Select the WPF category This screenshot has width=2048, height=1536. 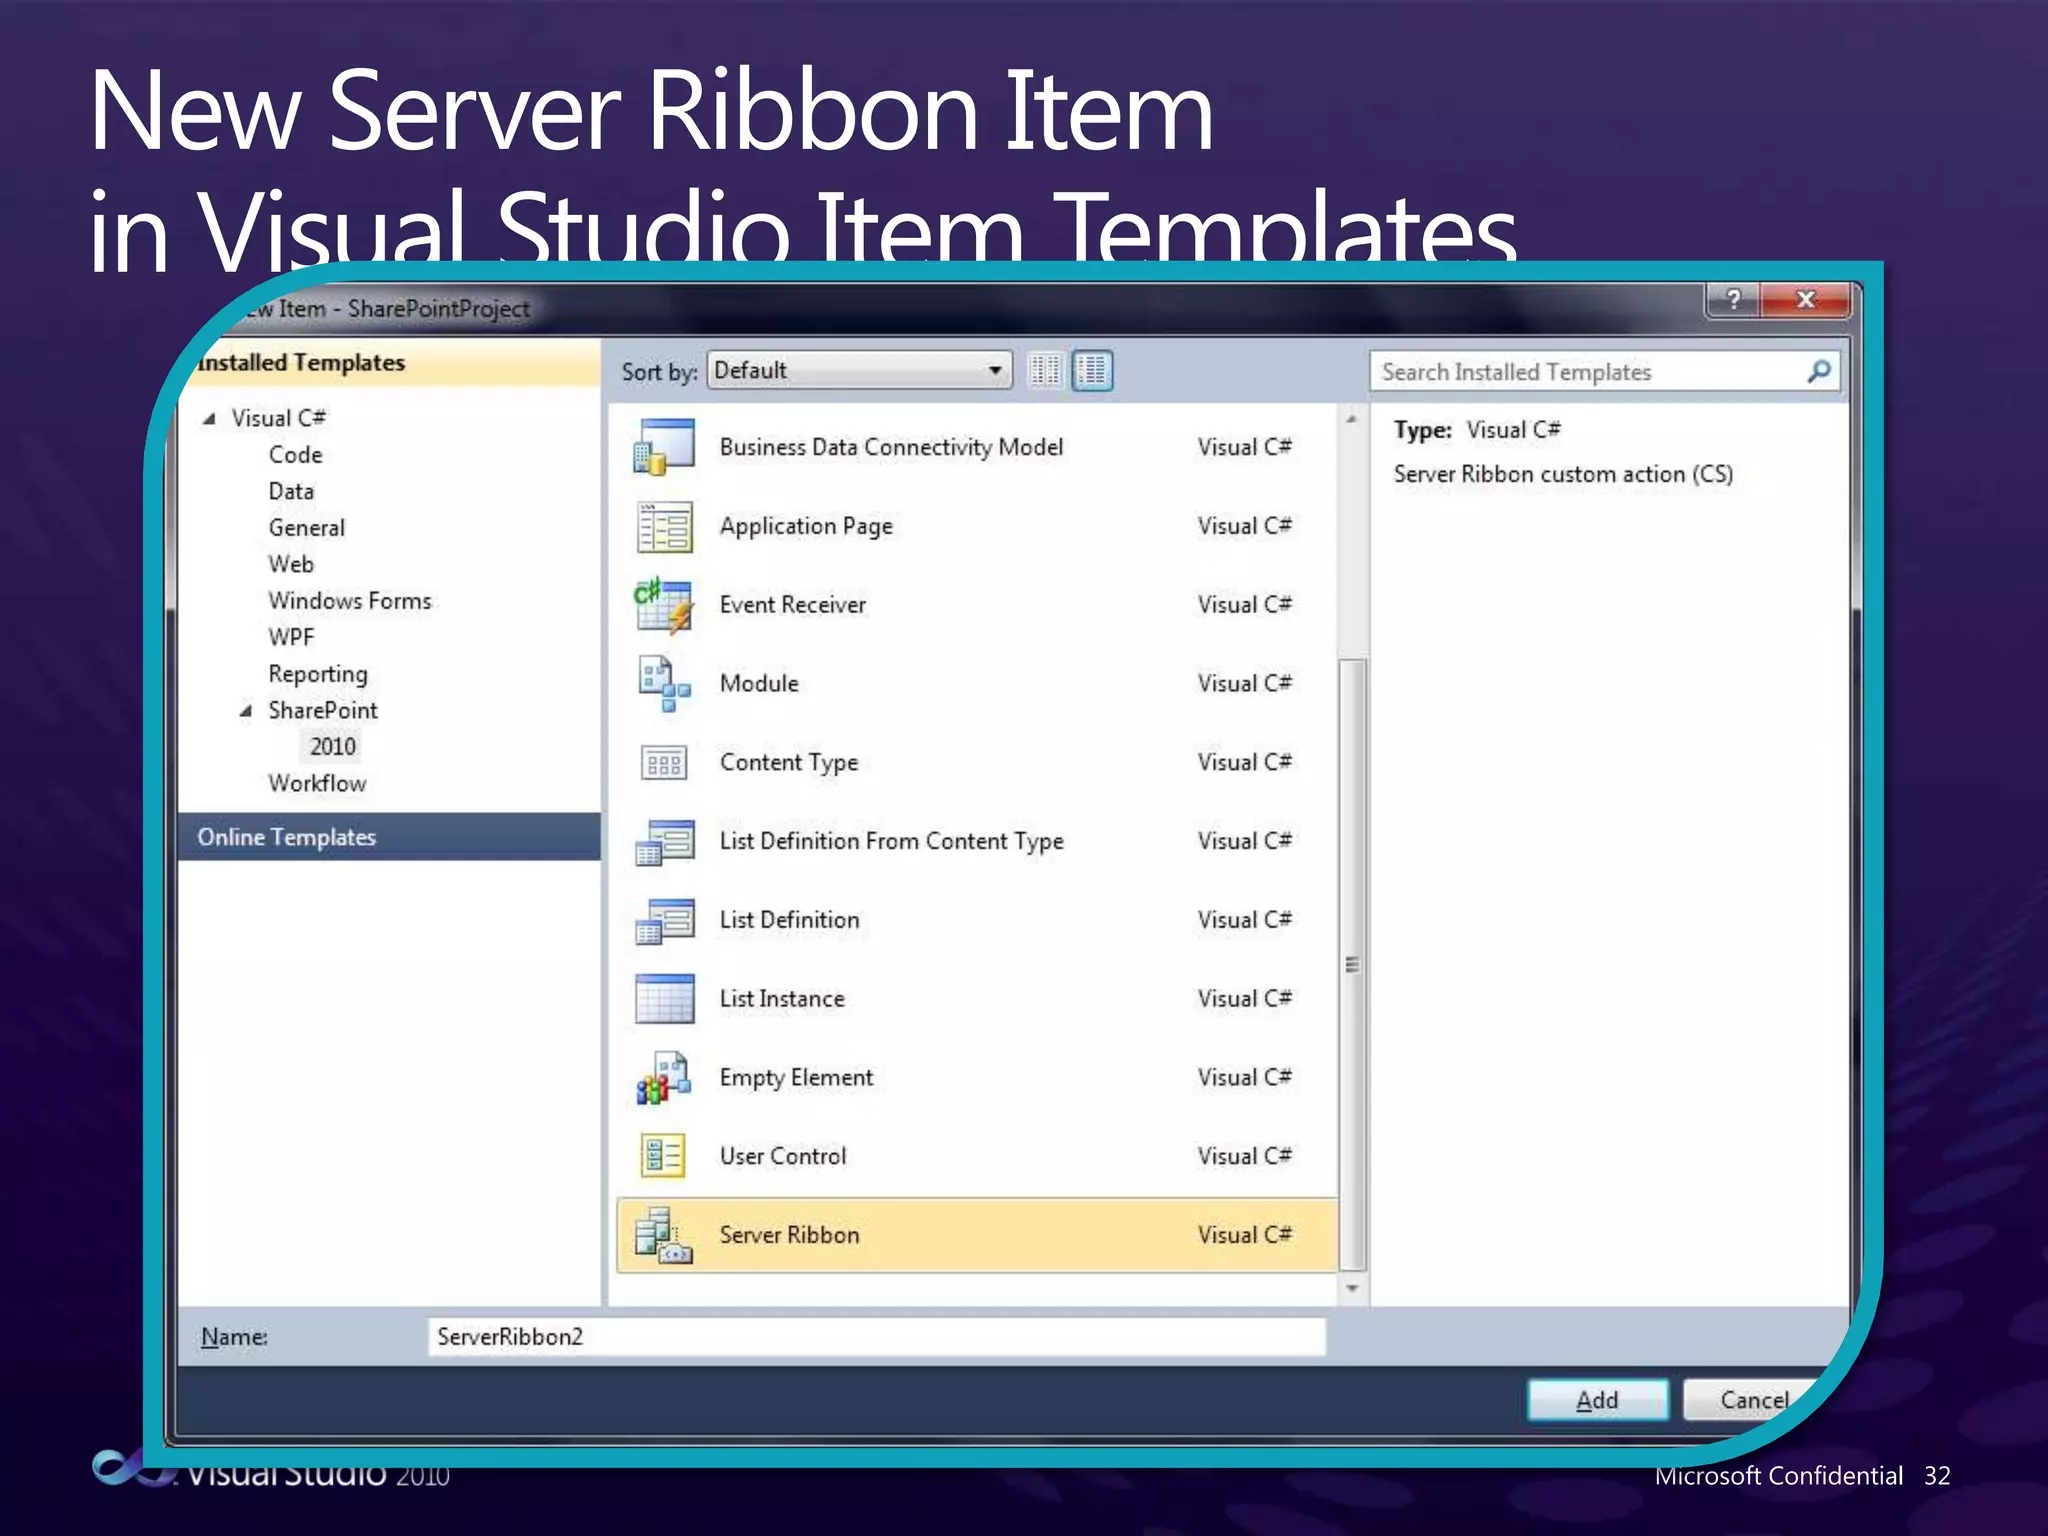click(x=291, y=638)
